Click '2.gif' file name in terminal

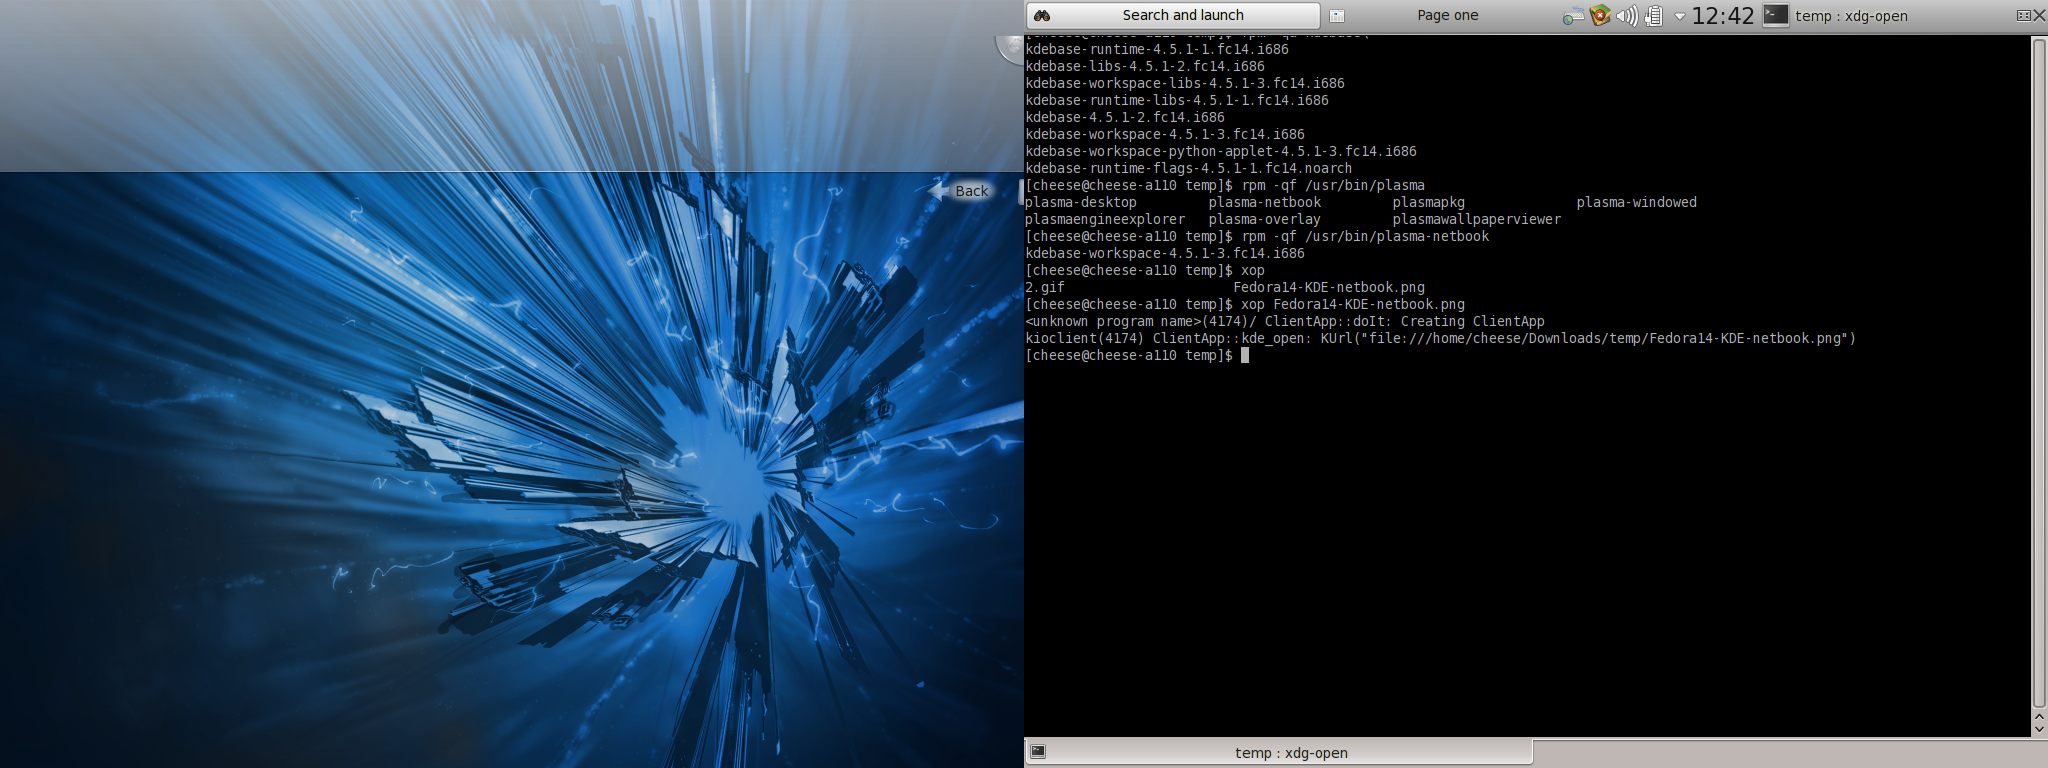click(x=1045, y=287)
